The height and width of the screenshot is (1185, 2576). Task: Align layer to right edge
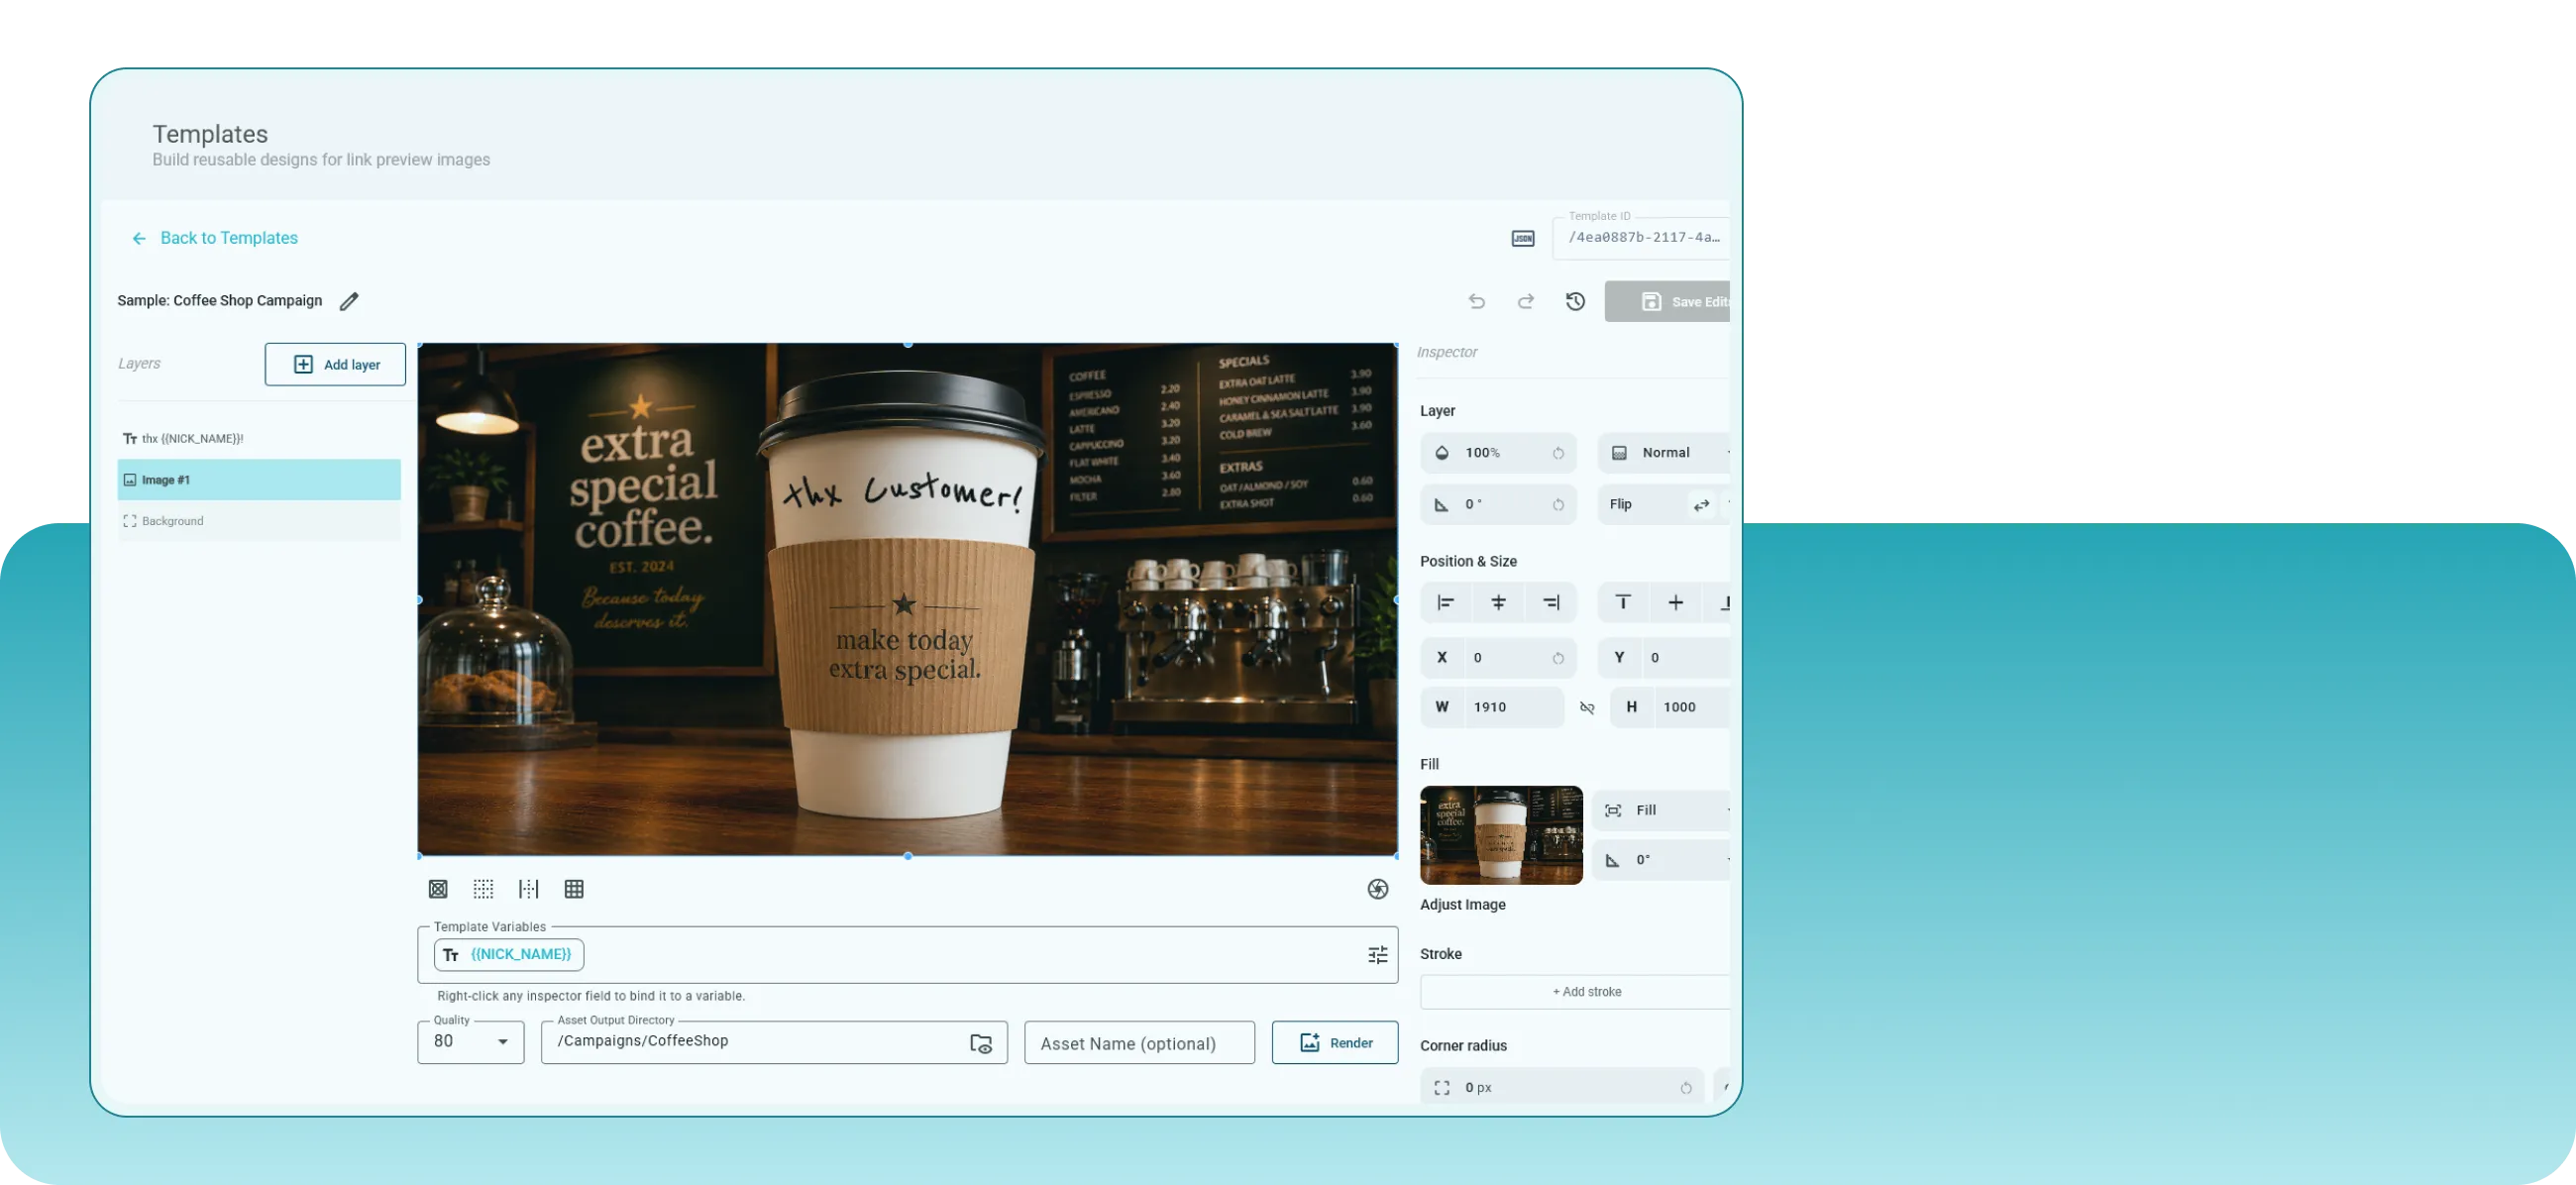tap(1550, 603)
